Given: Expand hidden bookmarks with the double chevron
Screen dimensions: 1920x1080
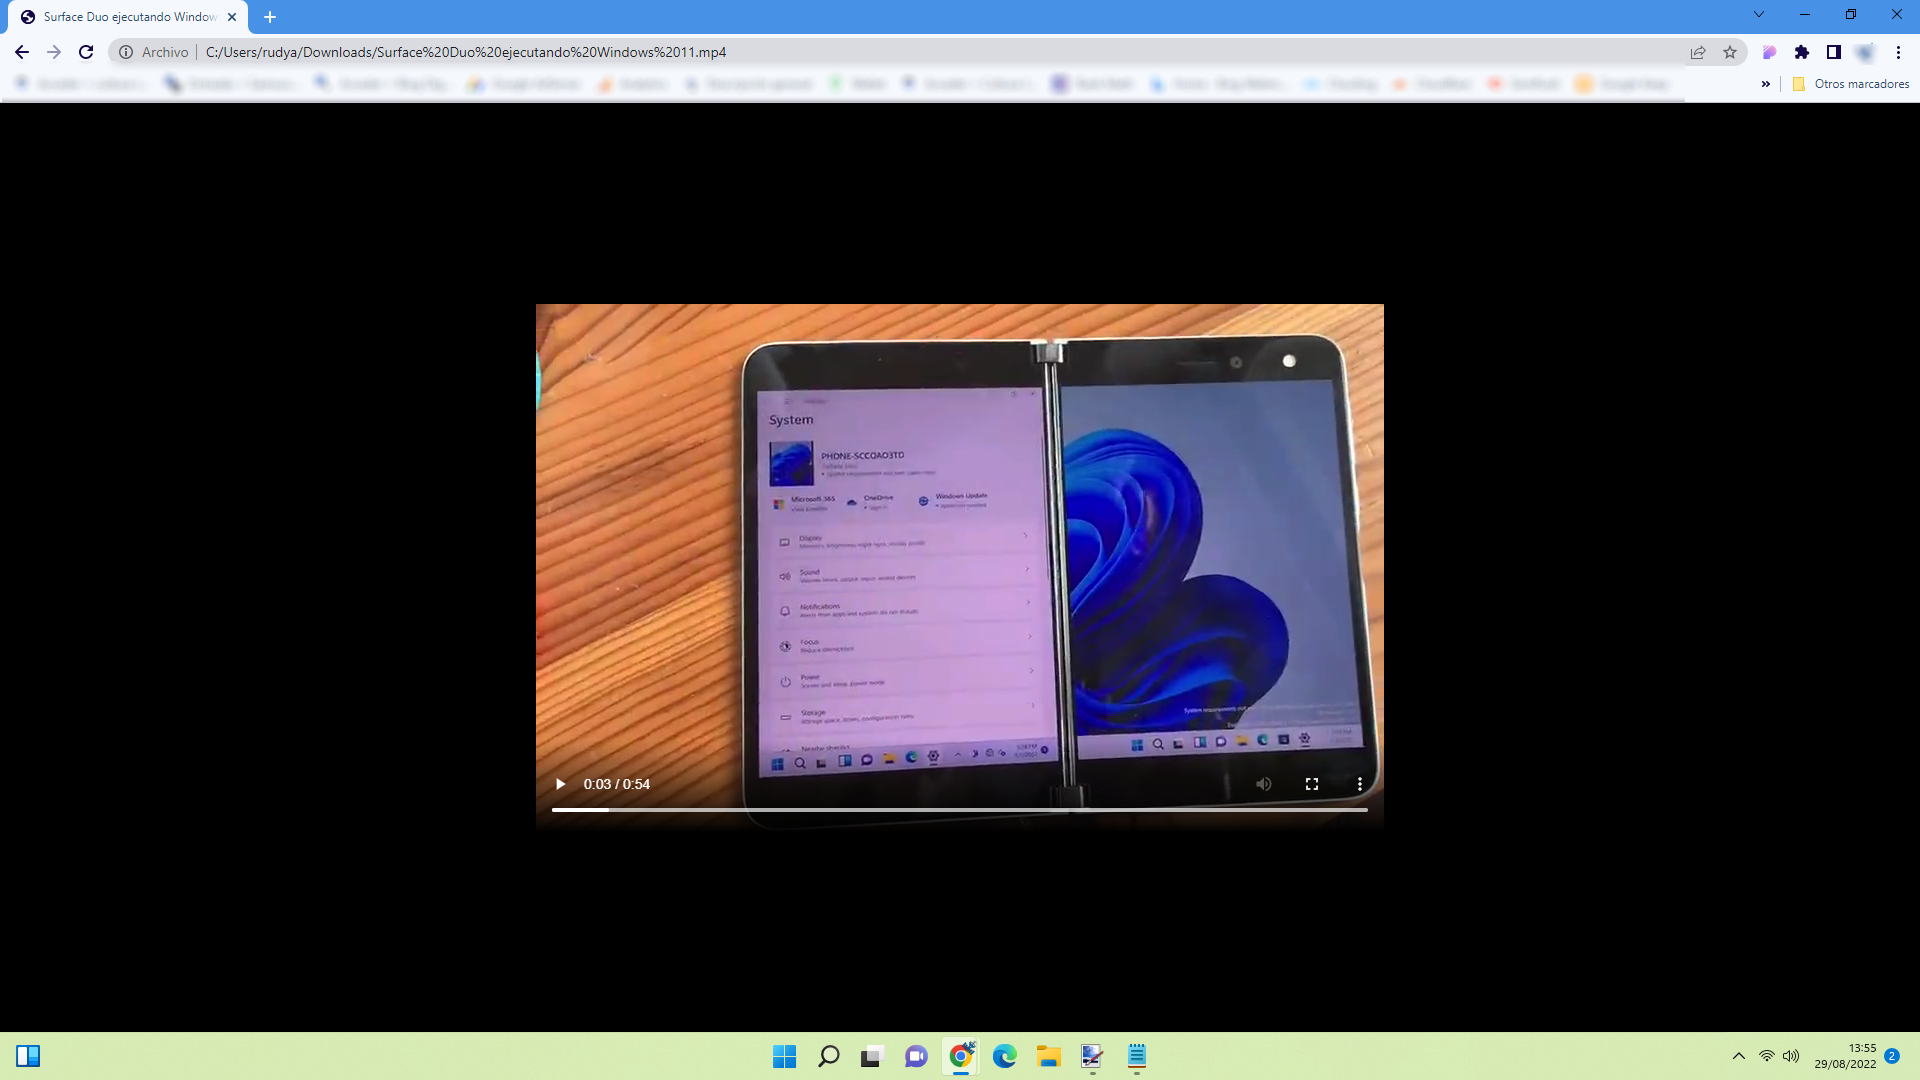Looking at the screenshot, I should tap(1766, 84).
